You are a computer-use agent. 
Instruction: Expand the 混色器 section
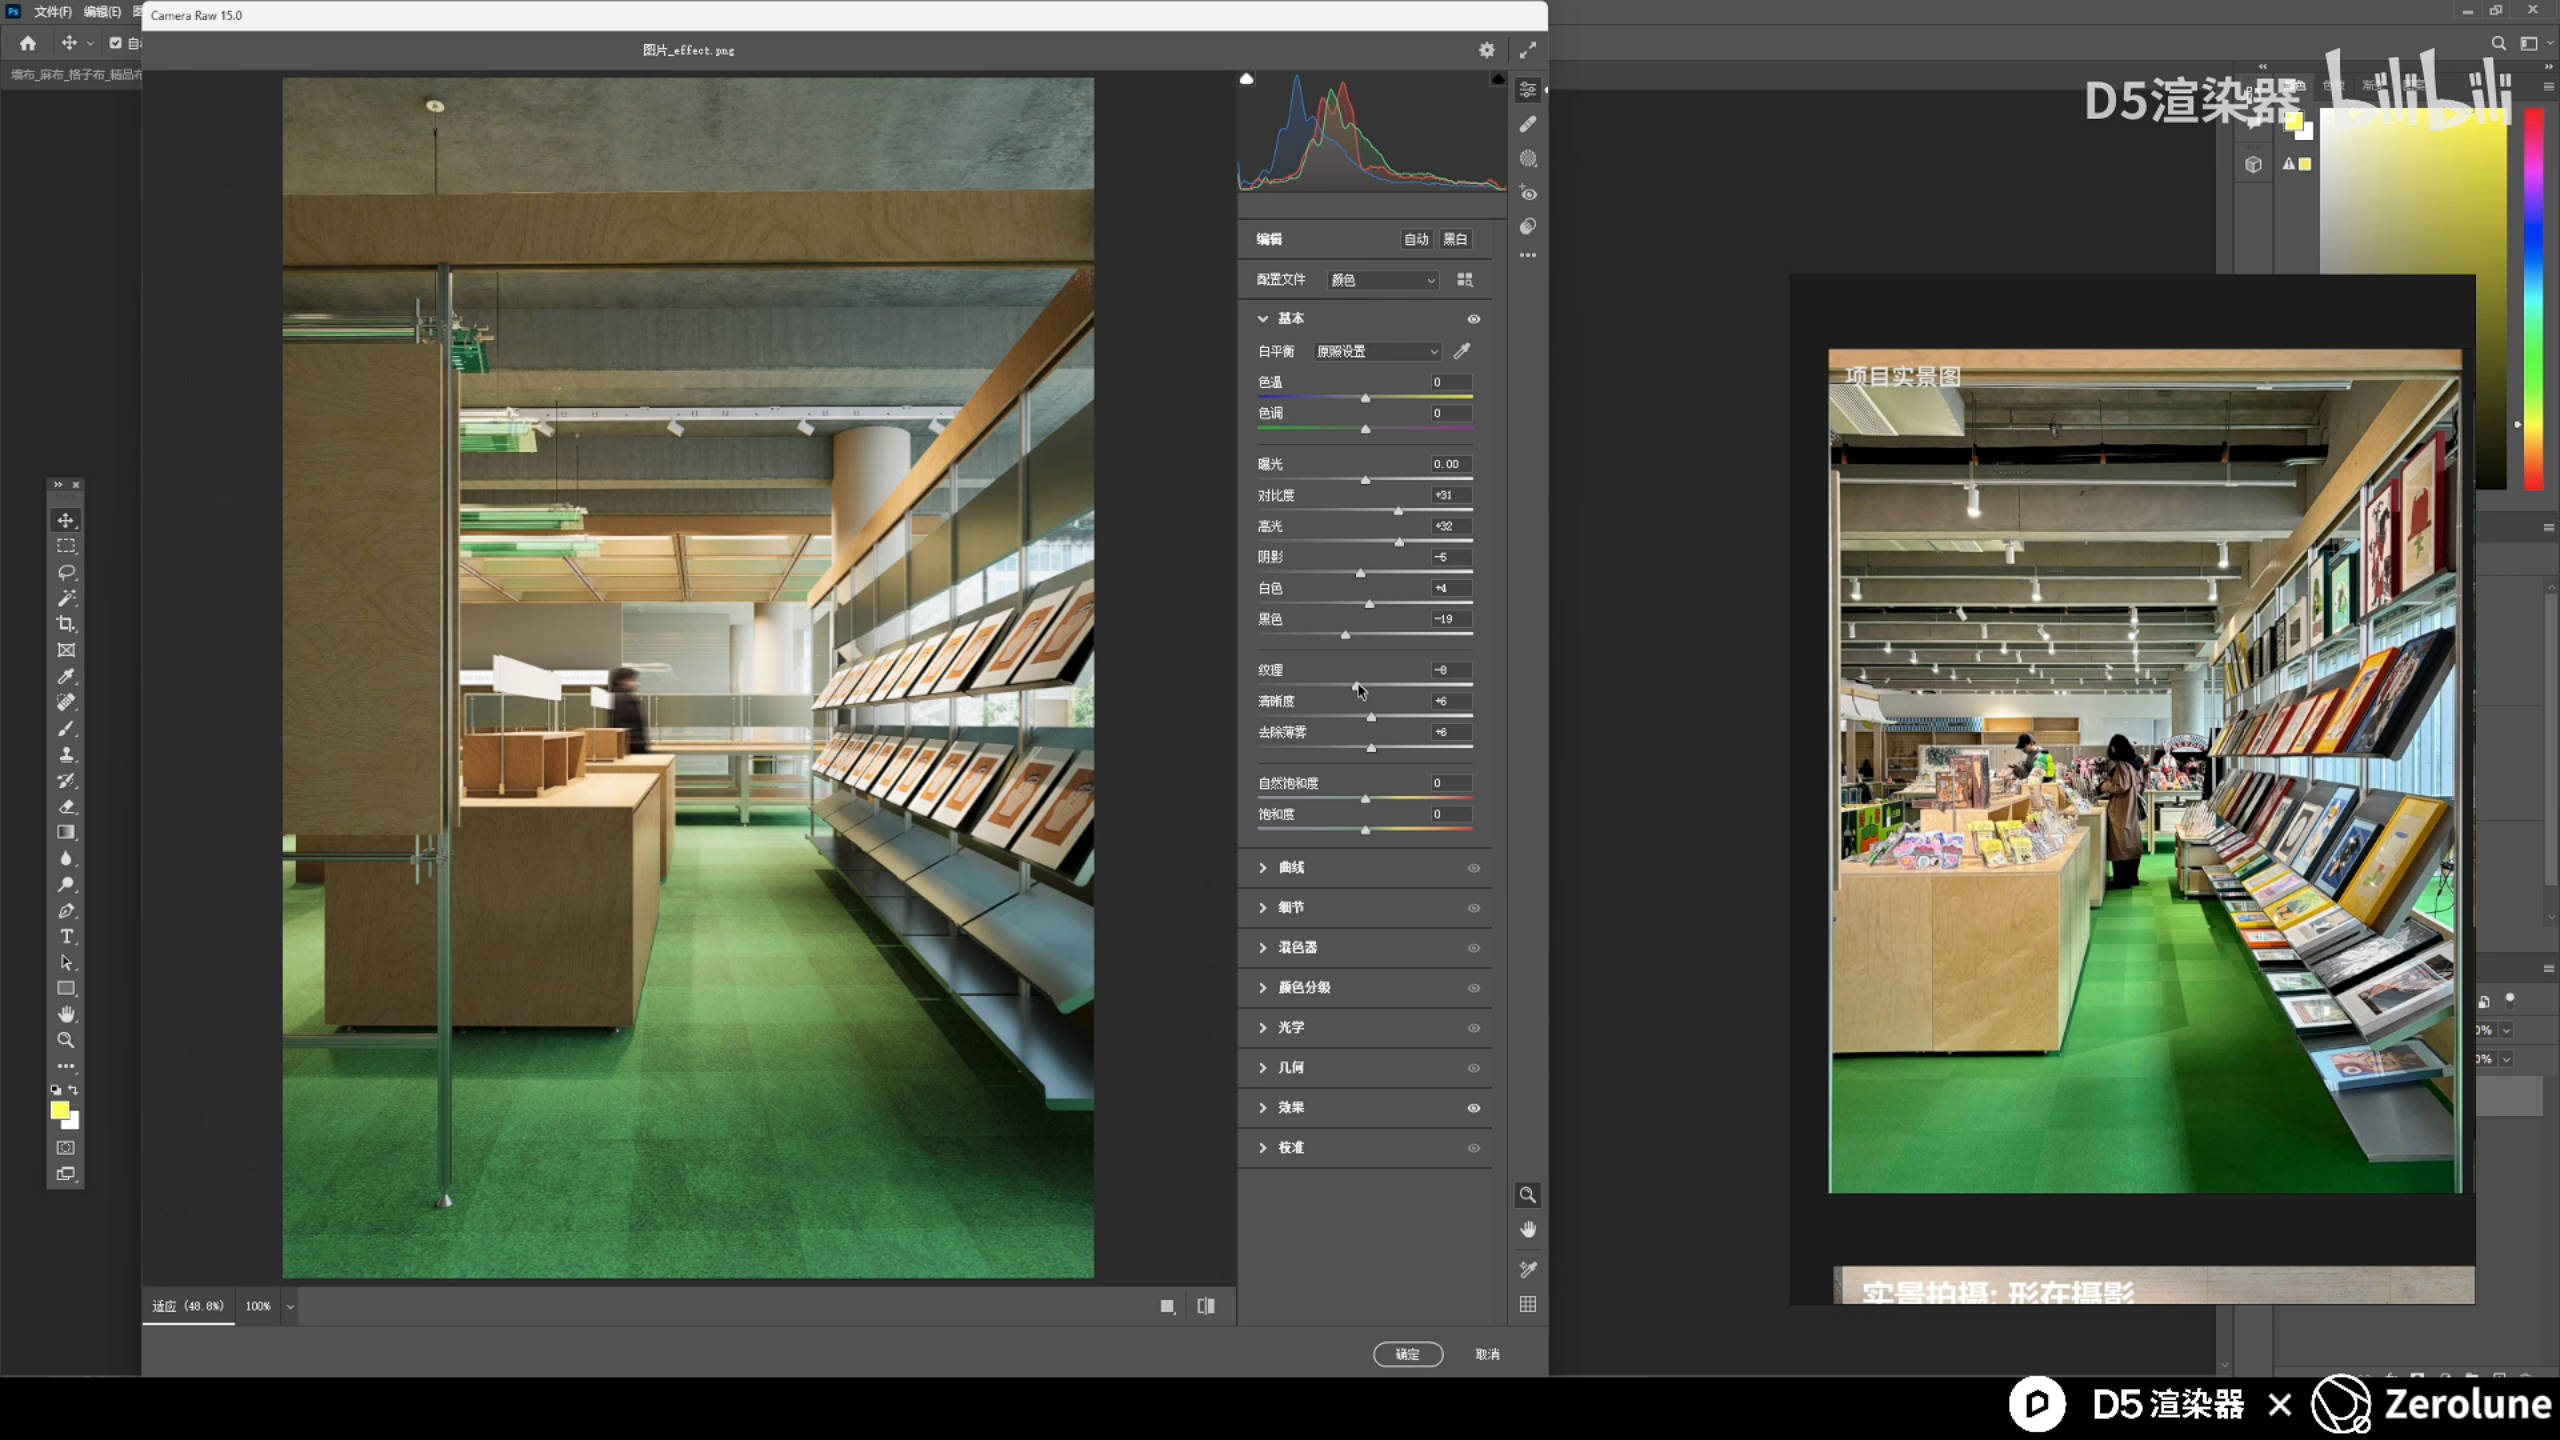pos(1297,947)
